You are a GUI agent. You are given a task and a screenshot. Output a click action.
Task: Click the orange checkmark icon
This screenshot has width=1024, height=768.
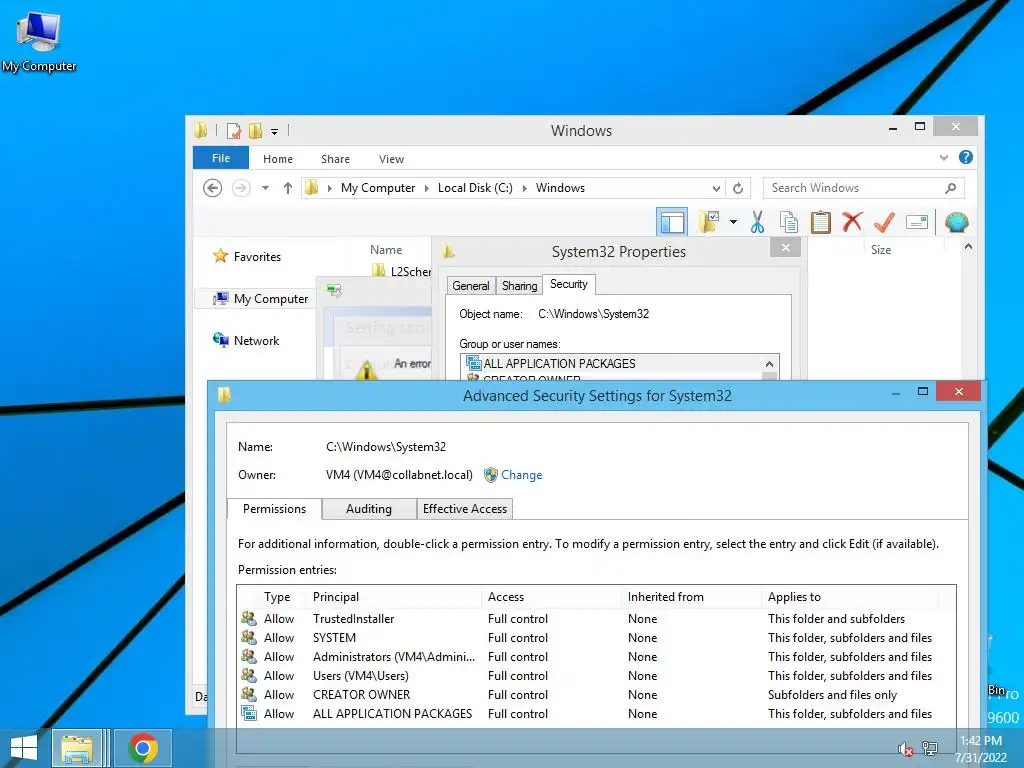click(884, 222)
